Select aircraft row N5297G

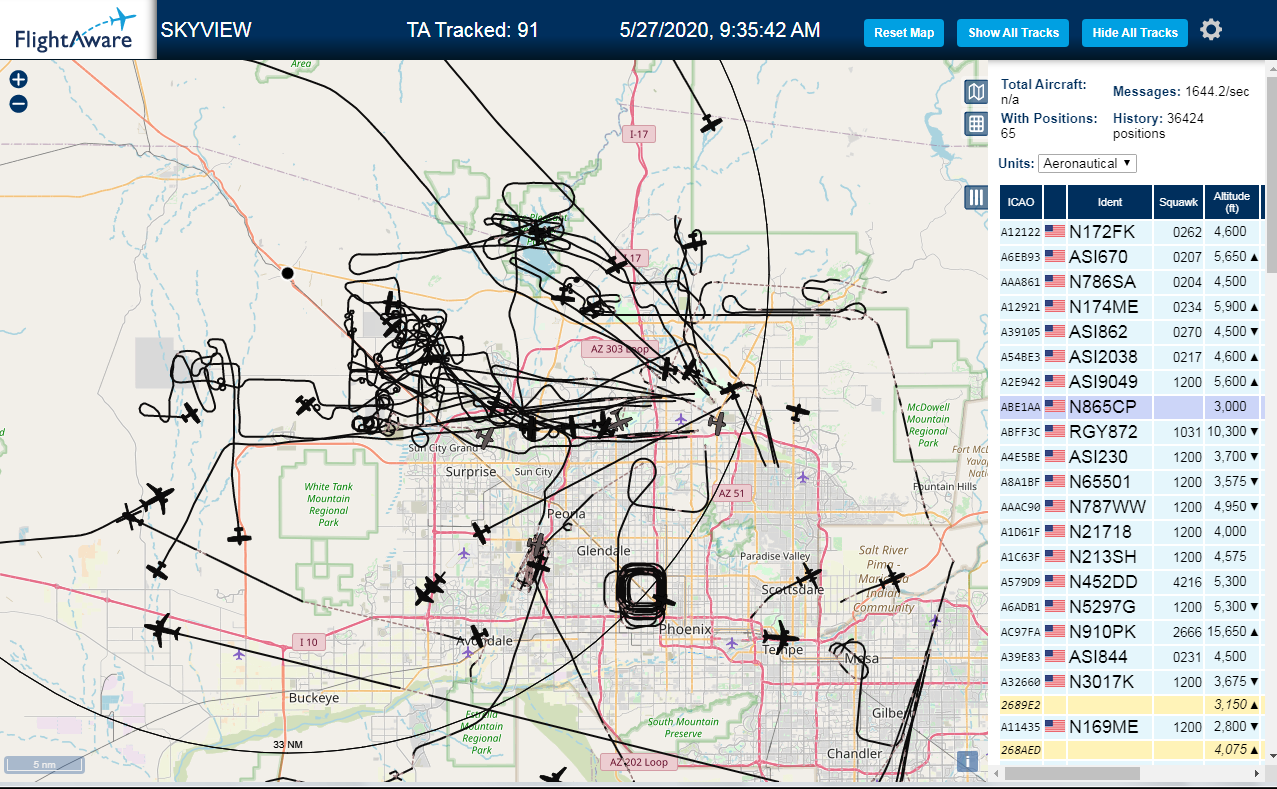tap(1130, 607)
